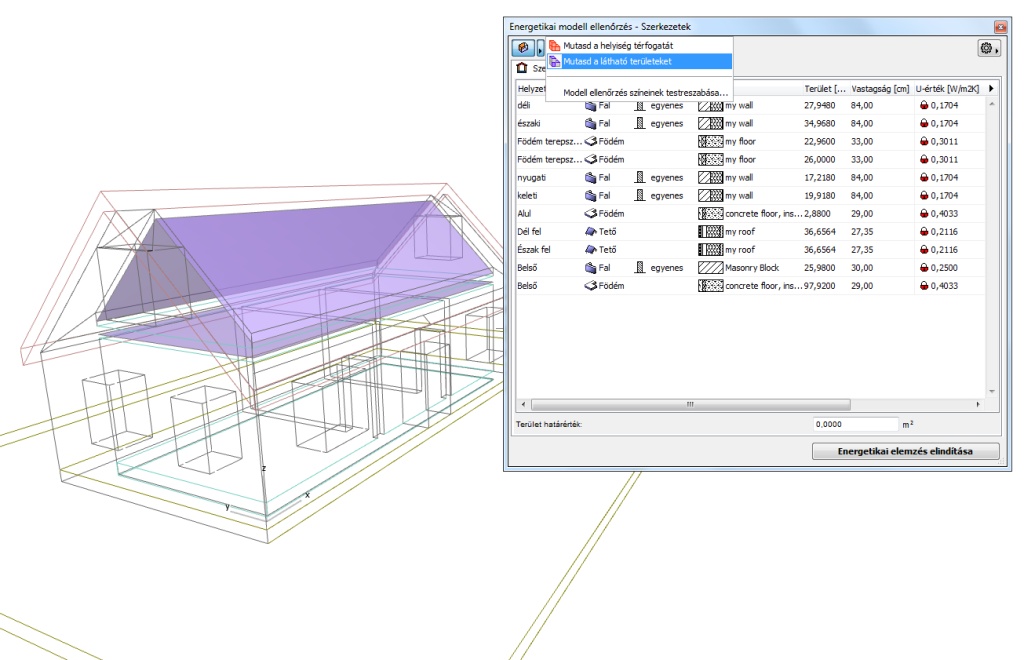Click the thickness value 27,35 in Észak fel row
This screenshot has height=660, width=1024.
(x=862, y=249)
